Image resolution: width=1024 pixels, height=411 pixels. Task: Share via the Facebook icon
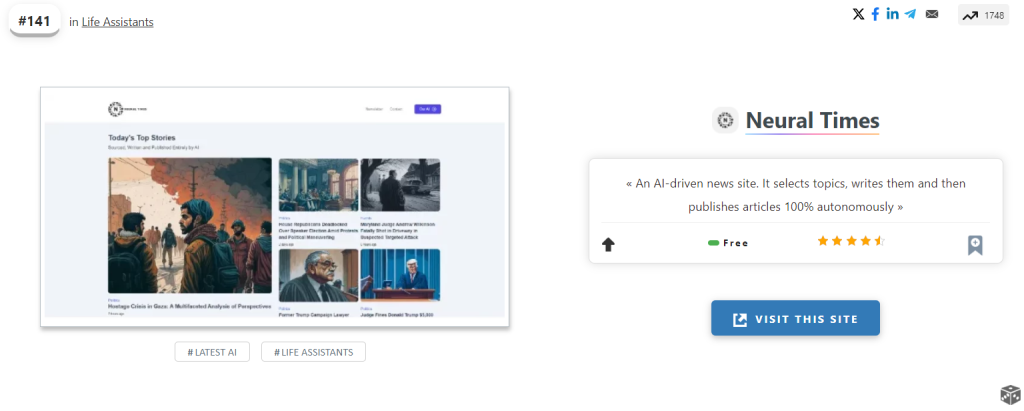[x=875, y=14]
